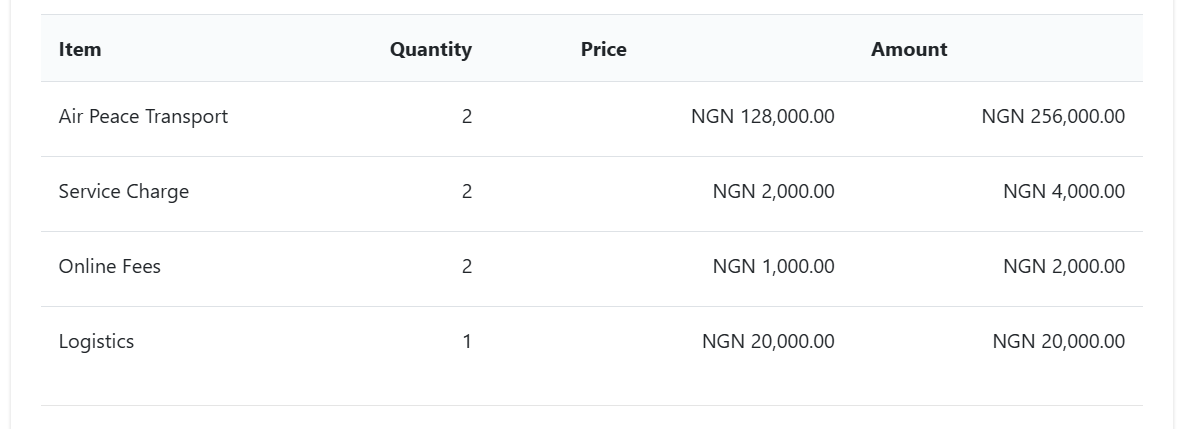This screenshot has width=1189, height=429.
Task: Click the Price column header
Action: point(604,49)
